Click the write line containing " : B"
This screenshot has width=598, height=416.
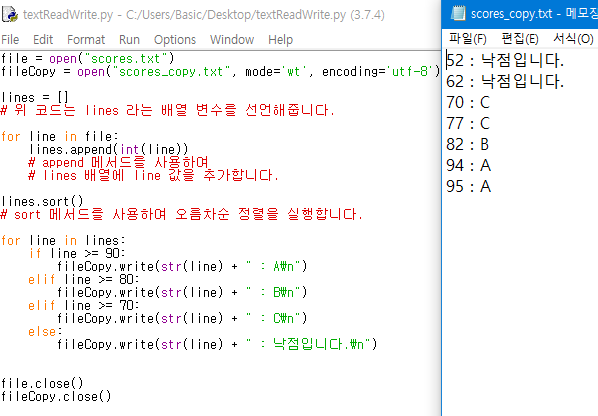[x=182, y=292]
